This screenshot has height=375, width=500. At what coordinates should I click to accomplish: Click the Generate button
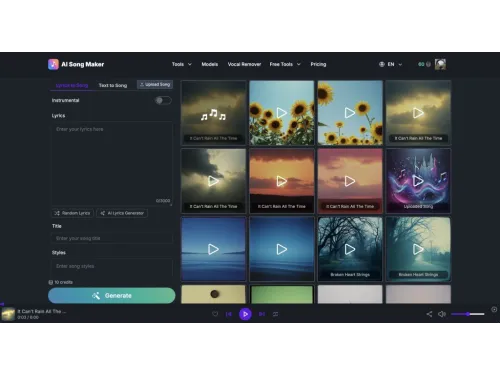click(x=112, y=296)
